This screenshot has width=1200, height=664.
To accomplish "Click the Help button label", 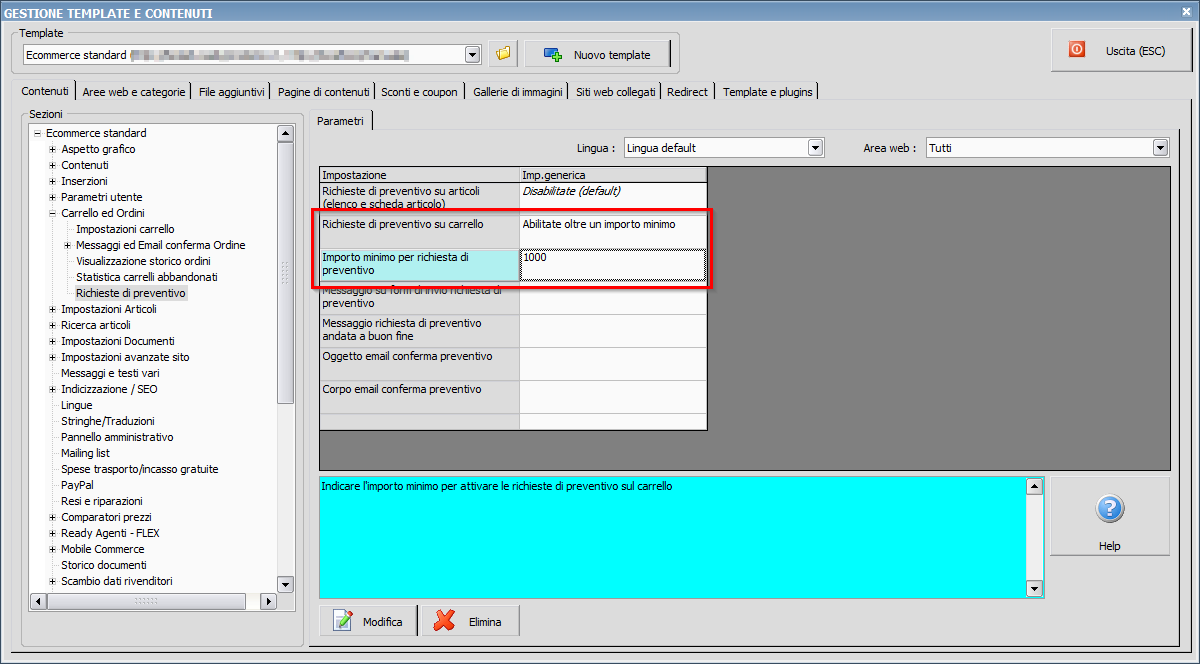I will (x=1109, y=546).
